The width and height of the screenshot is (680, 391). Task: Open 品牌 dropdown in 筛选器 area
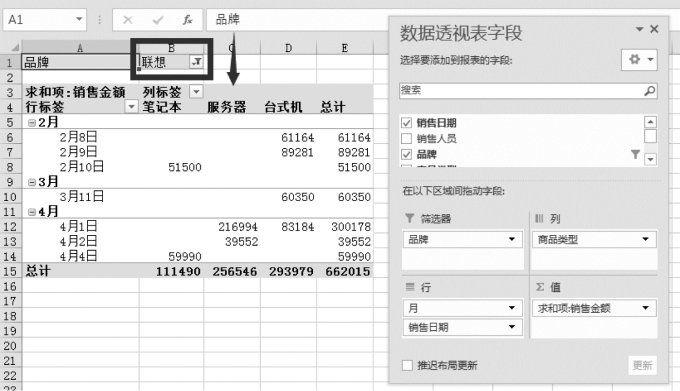pos(512,239)
